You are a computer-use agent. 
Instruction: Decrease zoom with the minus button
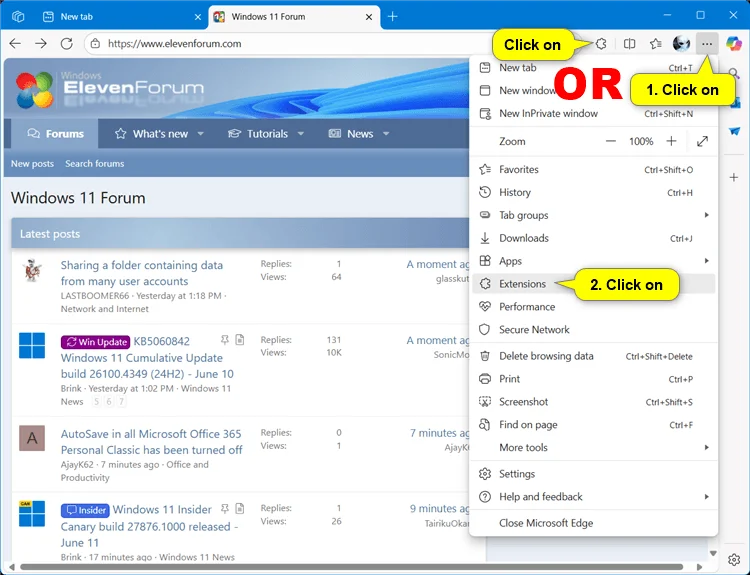[611, 141]
